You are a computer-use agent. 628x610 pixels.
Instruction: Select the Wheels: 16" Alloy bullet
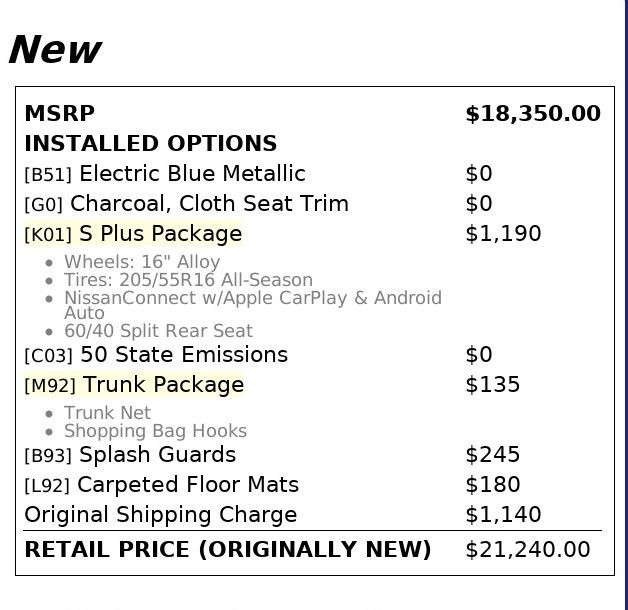pos(142,262)
